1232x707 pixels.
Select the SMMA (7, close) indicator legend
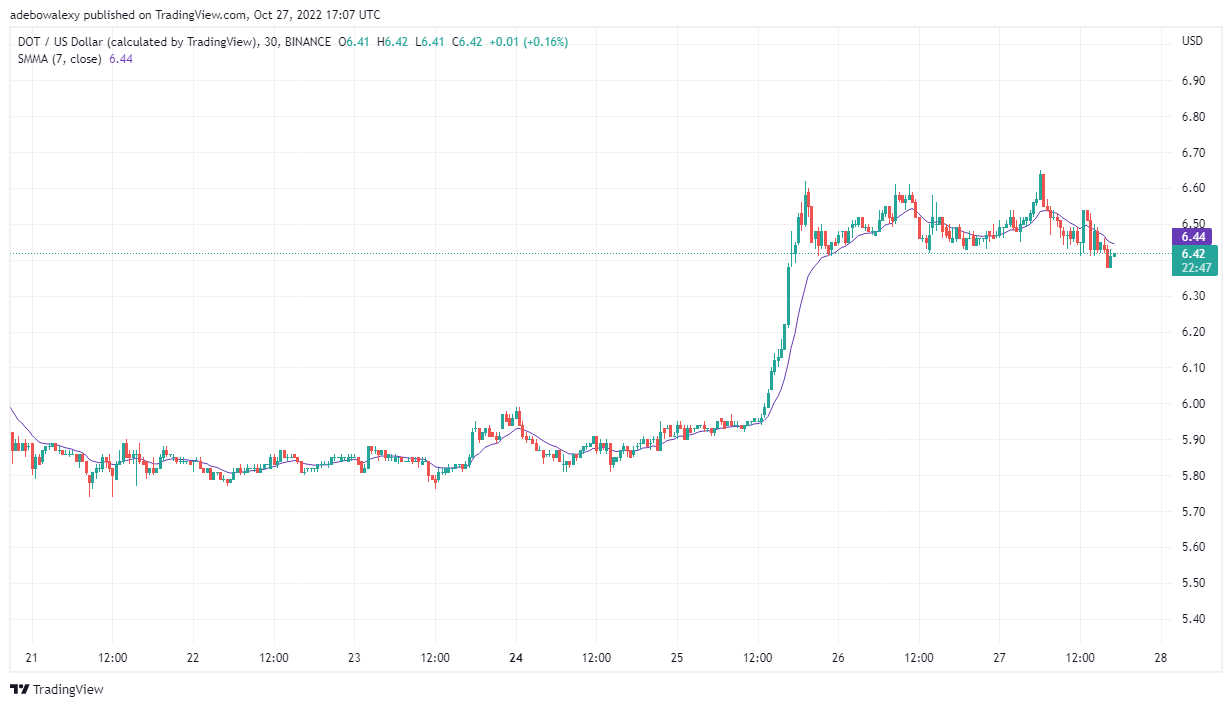click(60, 59)
